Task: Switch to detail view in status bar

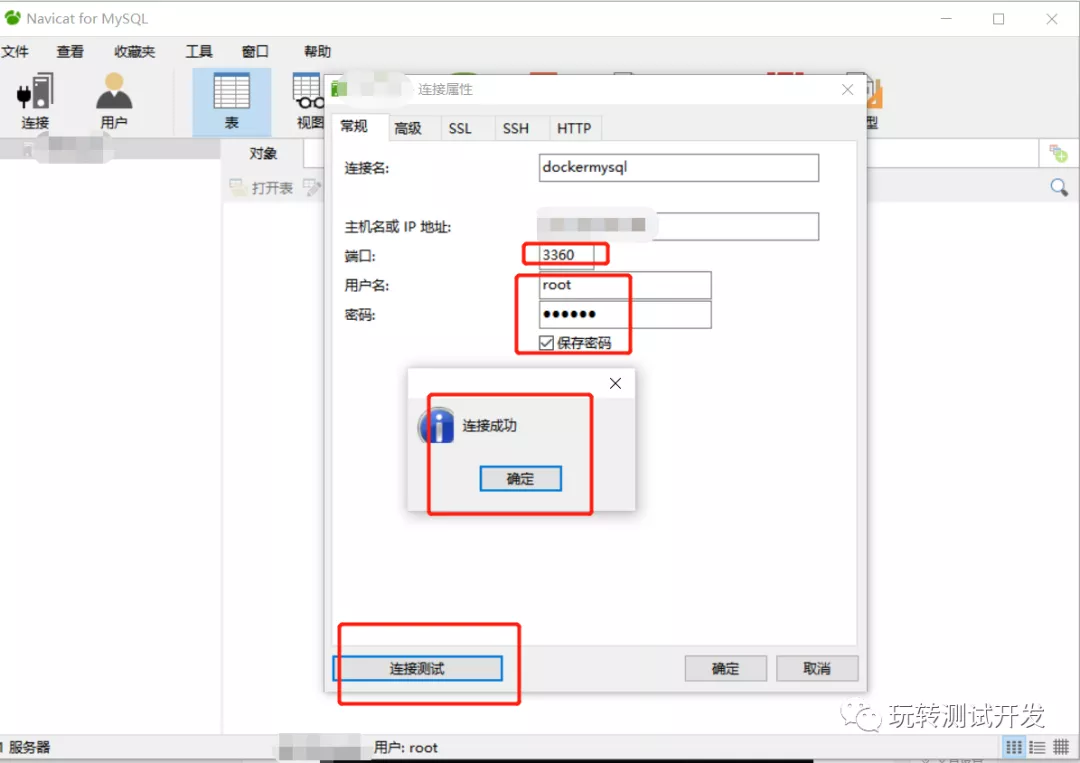Action: 1061,747
